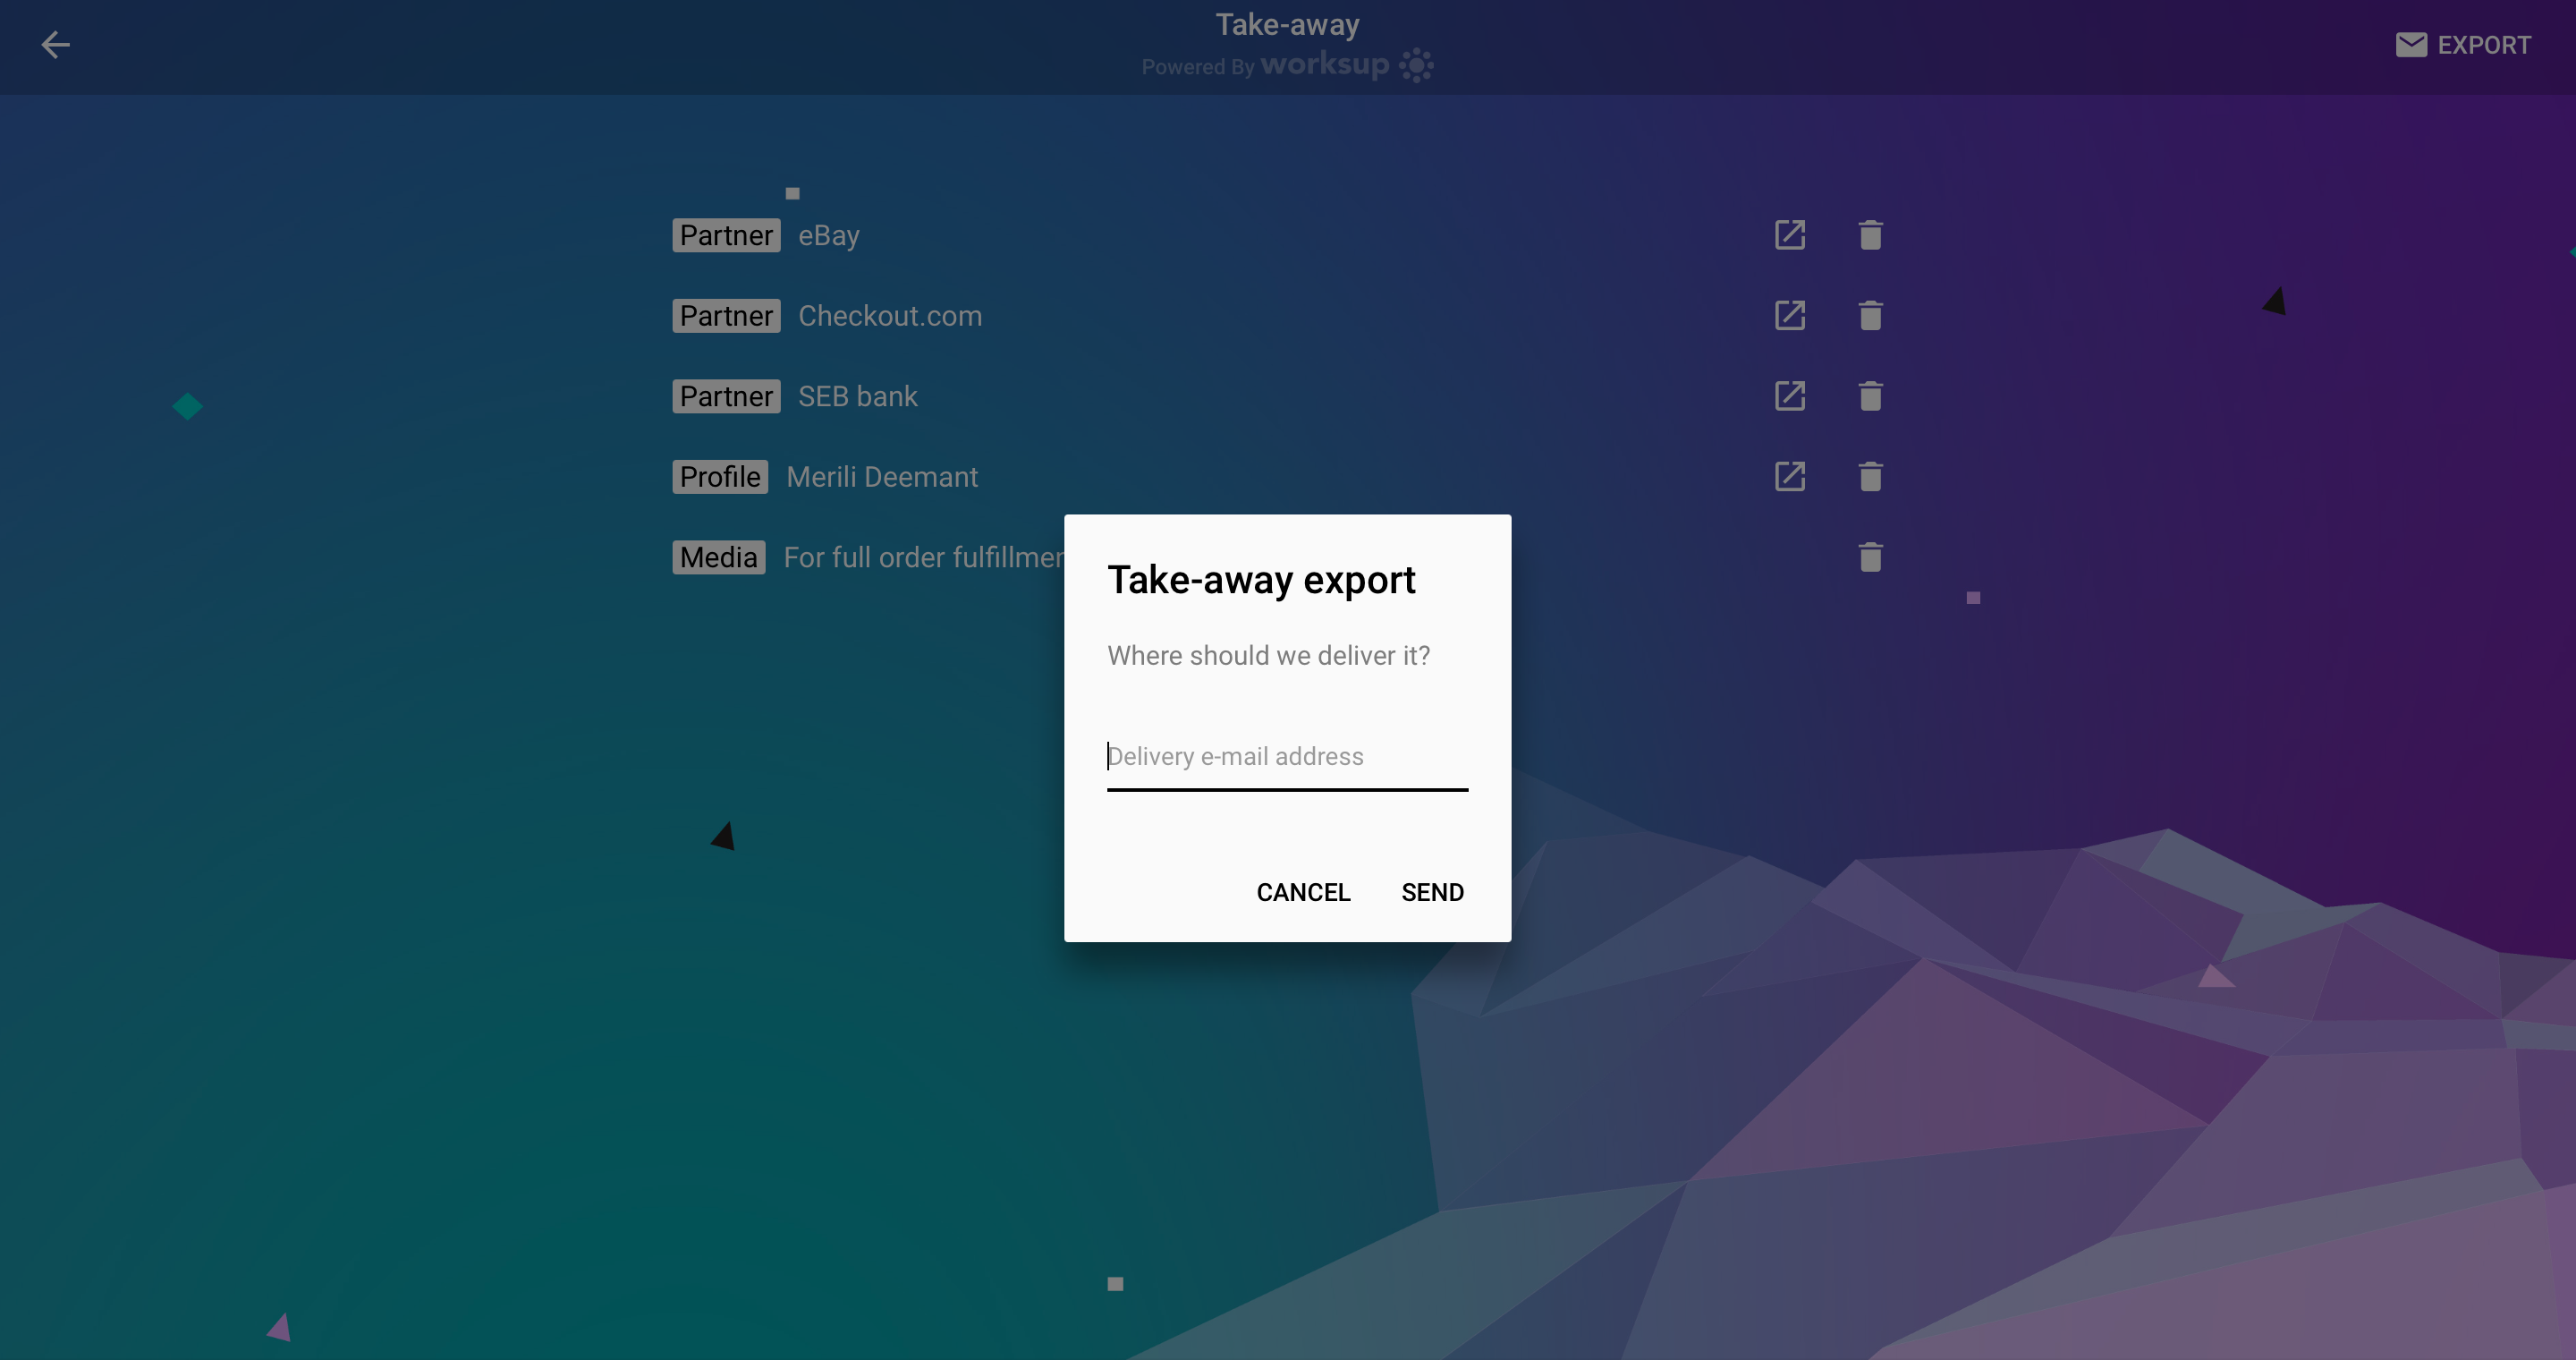Click the Partner tag beside eBay
2576x1360 pixels.
[726, 235]
